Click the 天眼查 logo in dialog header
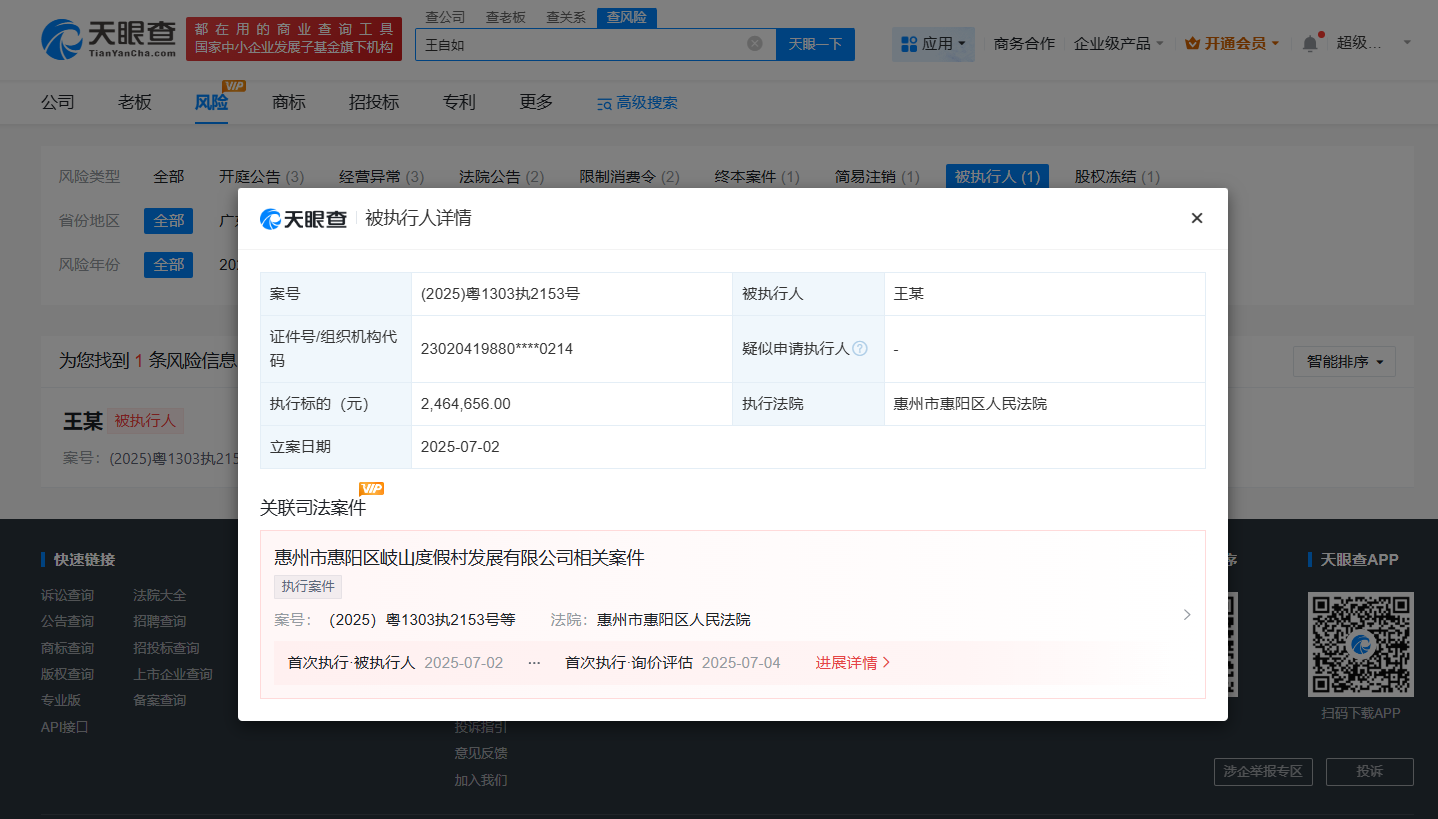The height and width of the screenshot is (819, 1438). click(304, 219)
